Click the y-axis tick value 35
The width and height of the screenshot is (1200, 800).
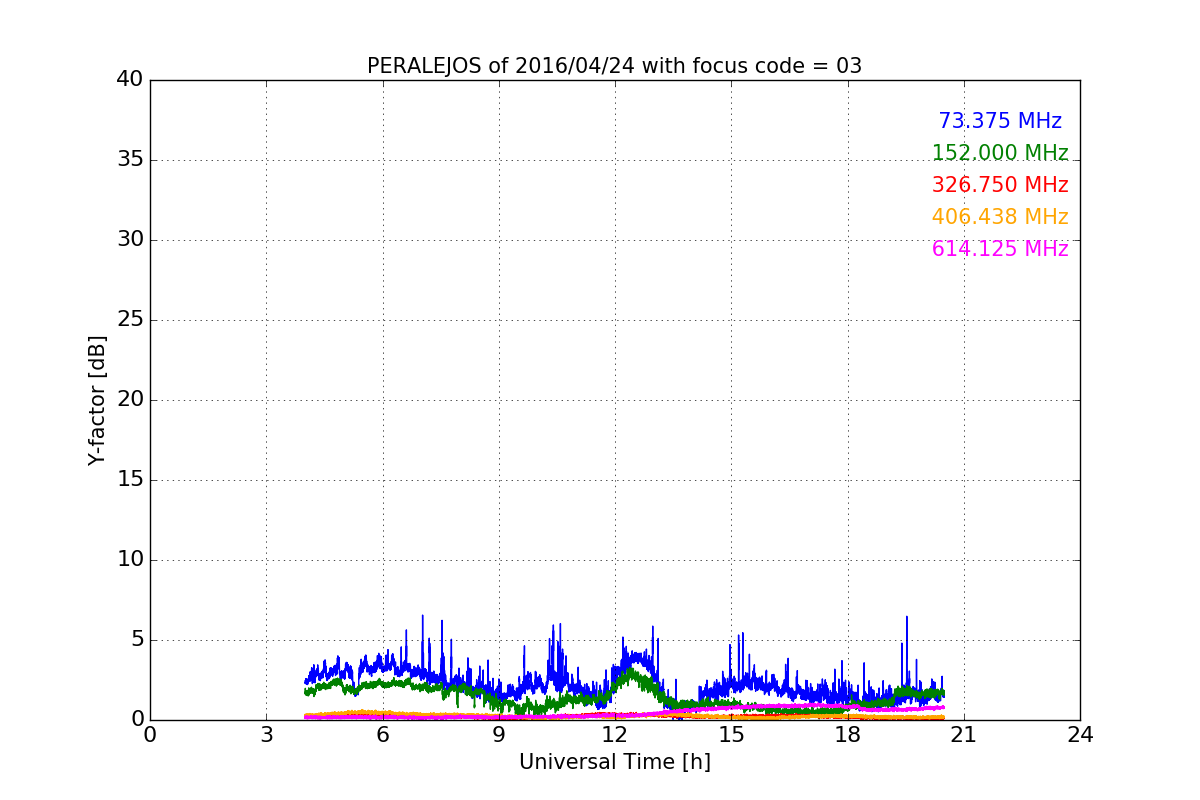click(x=130, y=159)
